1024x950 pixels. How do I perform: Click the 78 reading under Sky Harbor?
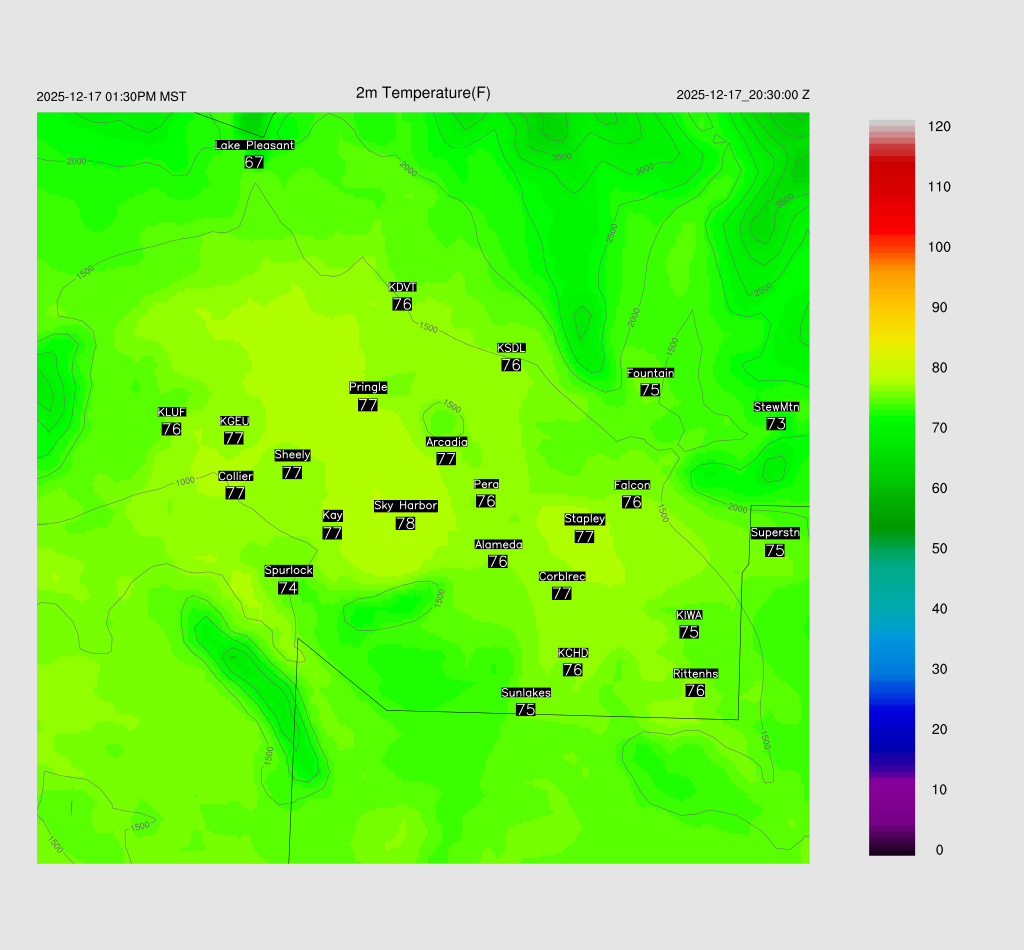click(x=405, y=523)
